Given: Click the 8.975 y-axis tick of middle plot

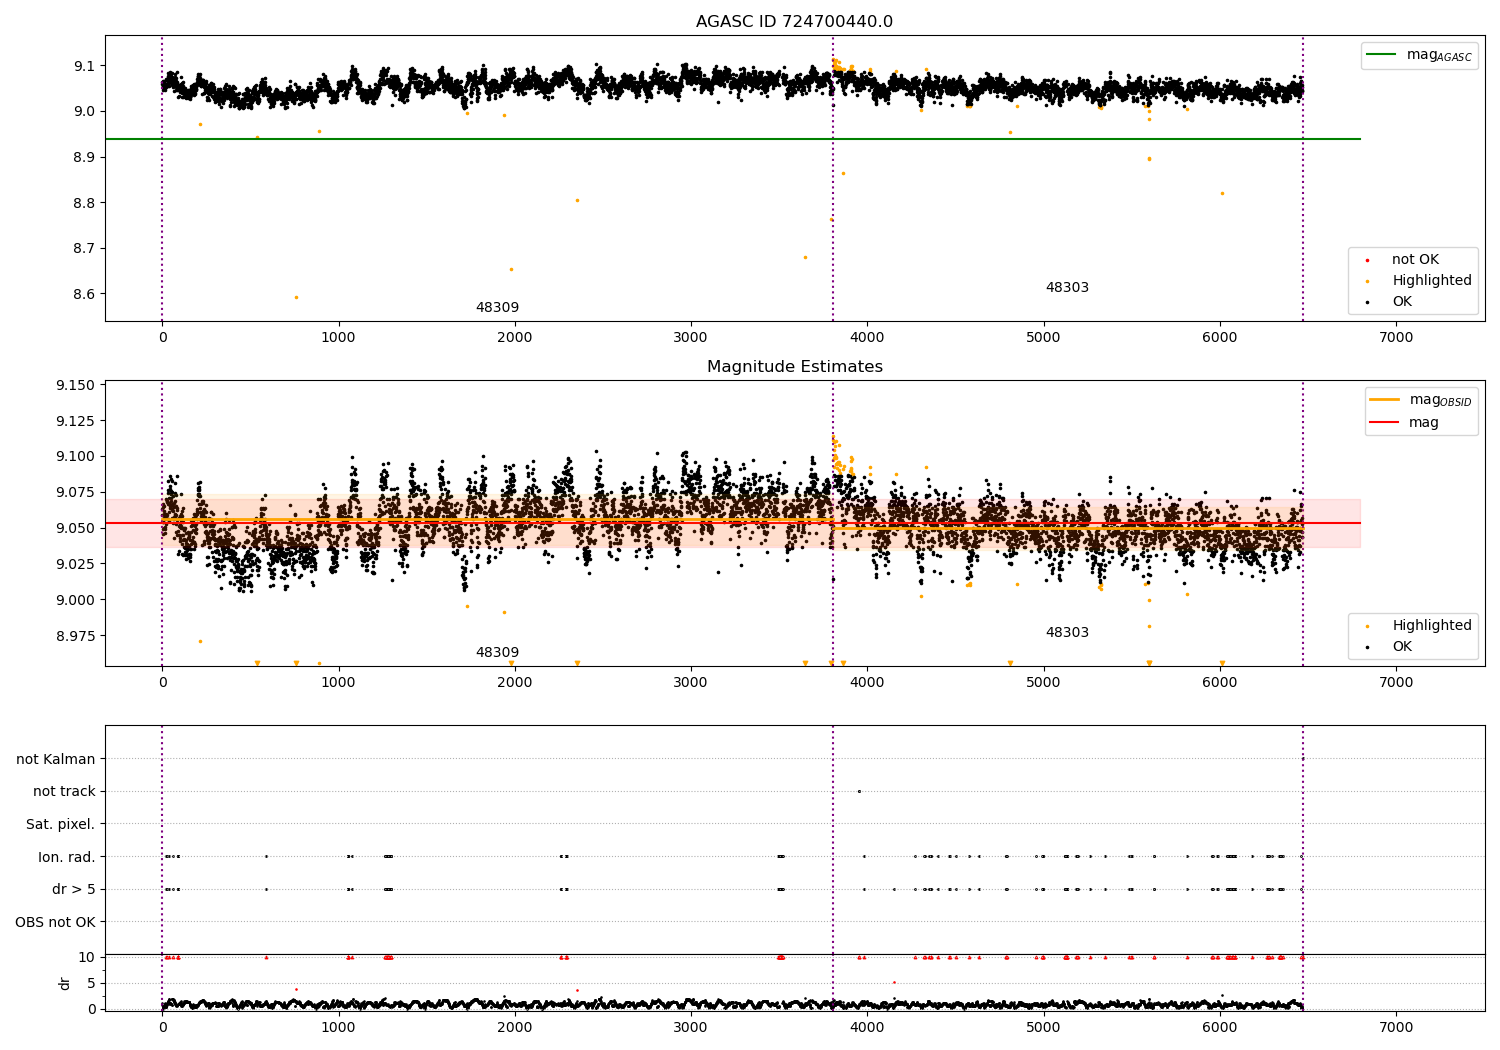Looking at the screenshot, I should 77,636.
